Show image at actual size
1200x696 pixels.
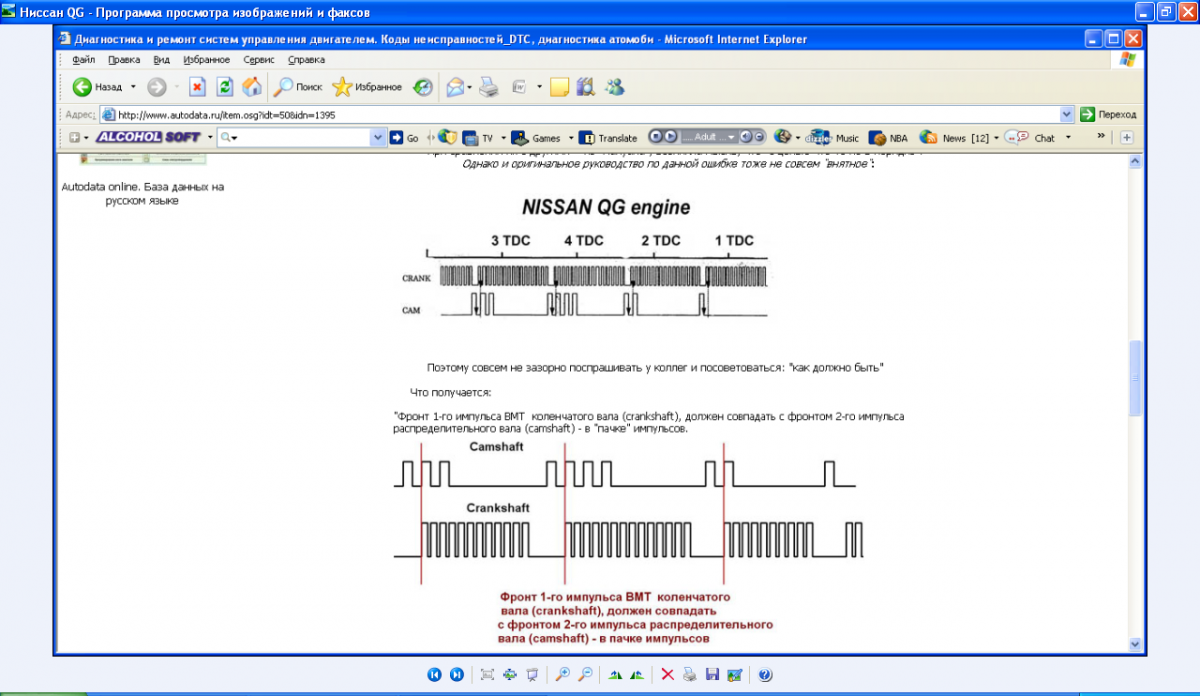pyautogui.click(x=509, y=675)
